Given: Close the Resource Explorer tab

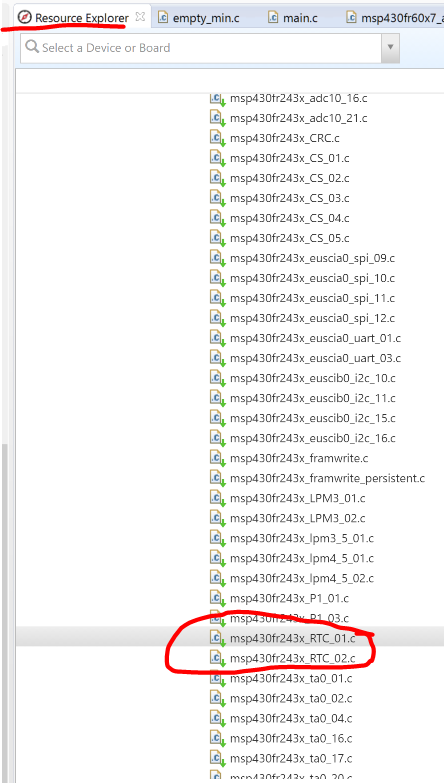Looking at the screenshot, I should pyautogui.click(x=140, y=17).
